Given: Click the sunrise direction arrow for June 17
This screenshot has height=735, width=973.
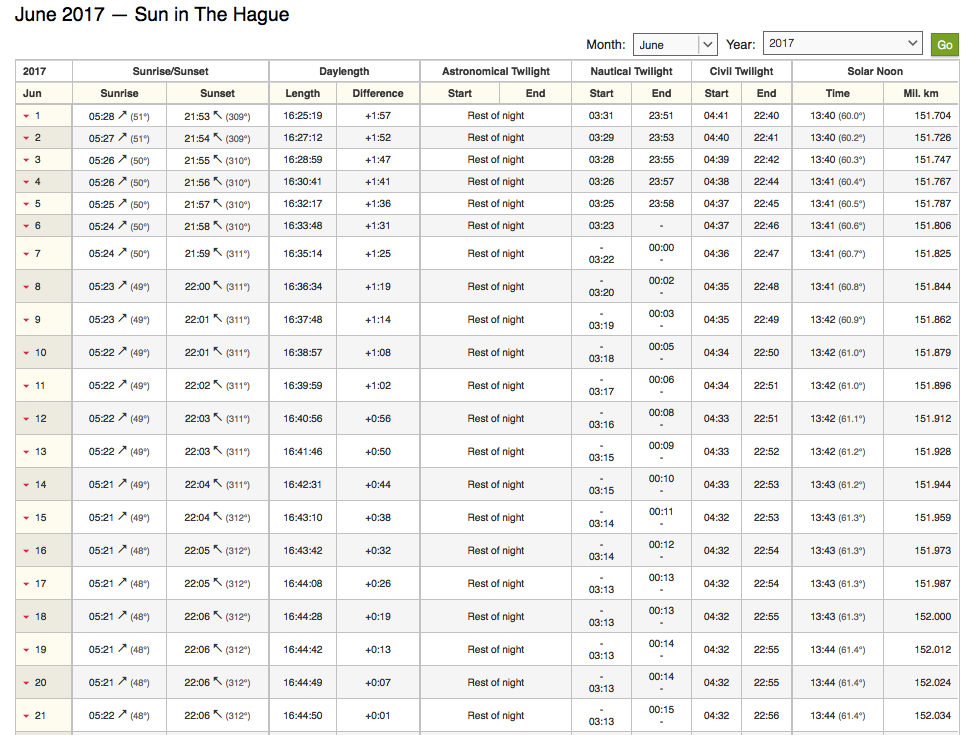Looking at the screenshot, I should (123, 584).
